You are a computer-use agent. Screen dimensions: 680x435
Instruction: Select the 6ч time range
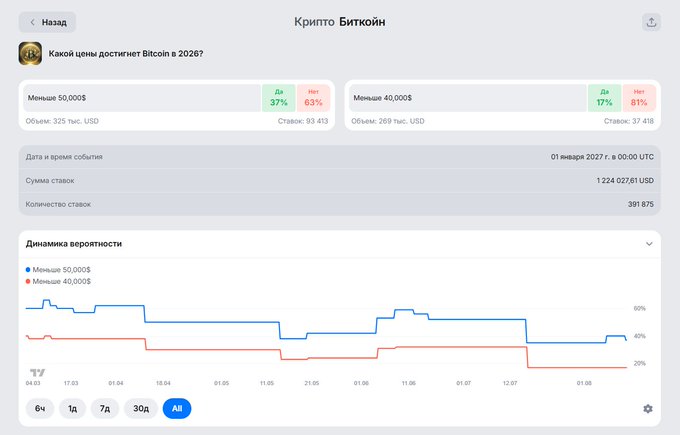click(40, 409)
